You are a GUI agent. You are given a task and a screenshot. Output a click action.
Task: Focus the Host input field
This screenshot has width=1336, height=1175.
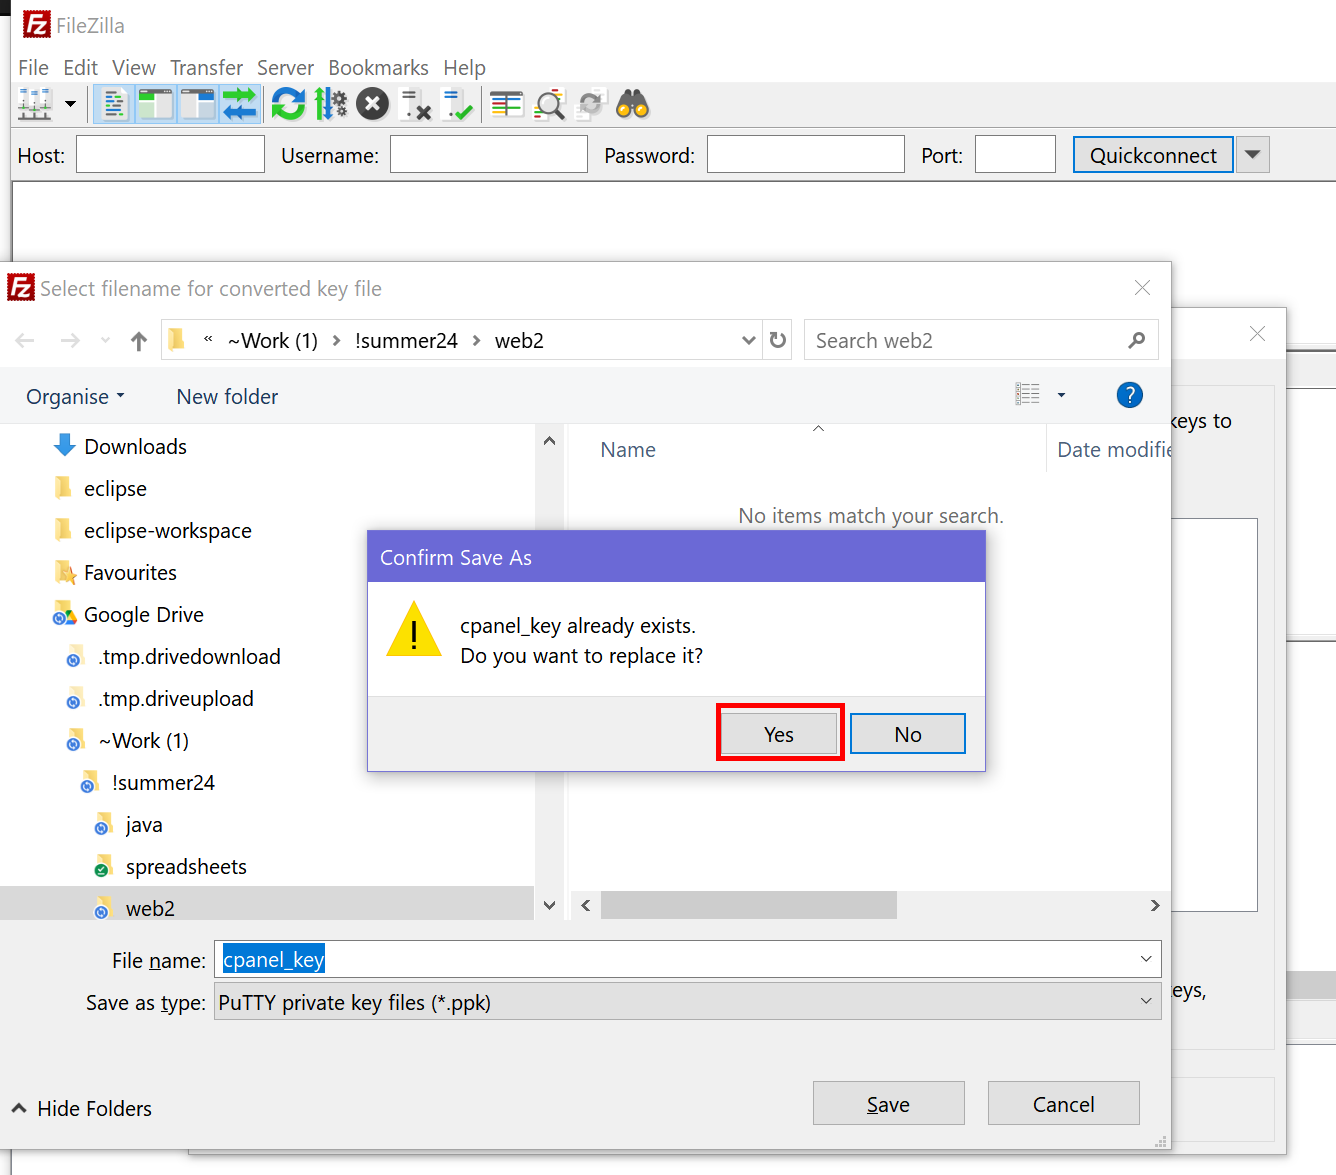point(170,155)
